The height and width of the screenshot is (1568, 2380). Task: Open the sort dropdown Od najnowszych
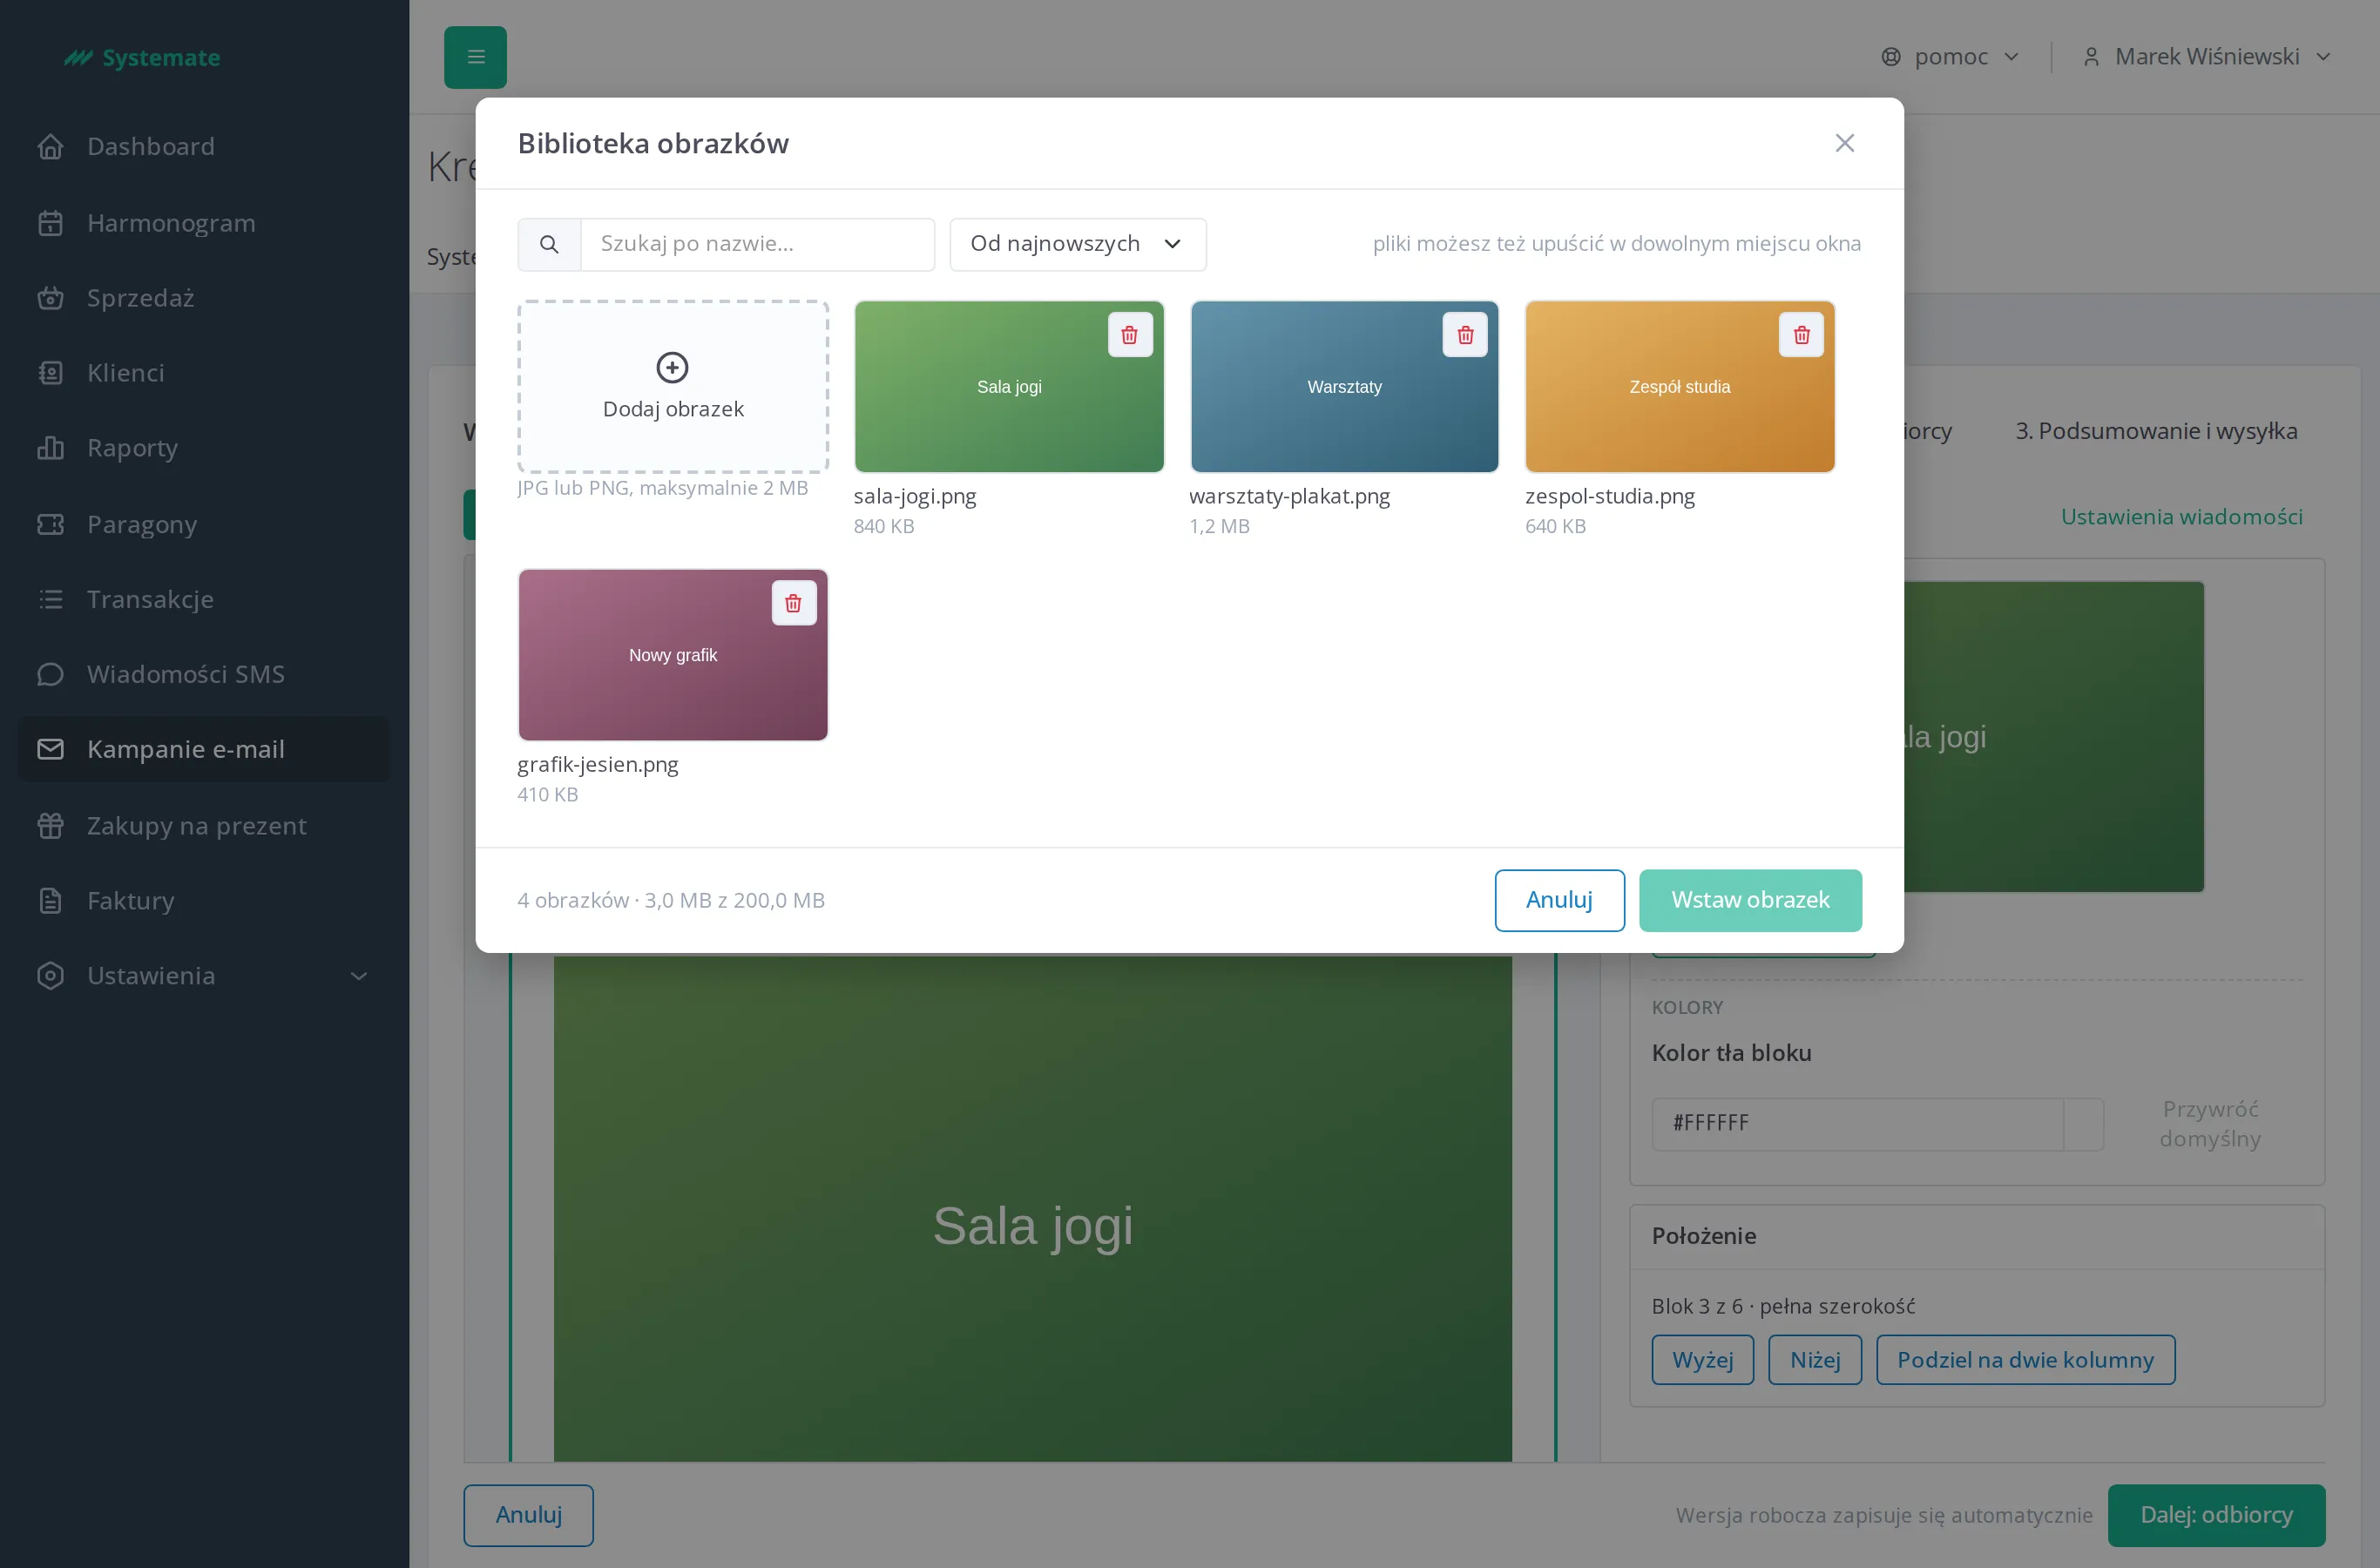pyautogui.click(x=1077, y=244)
